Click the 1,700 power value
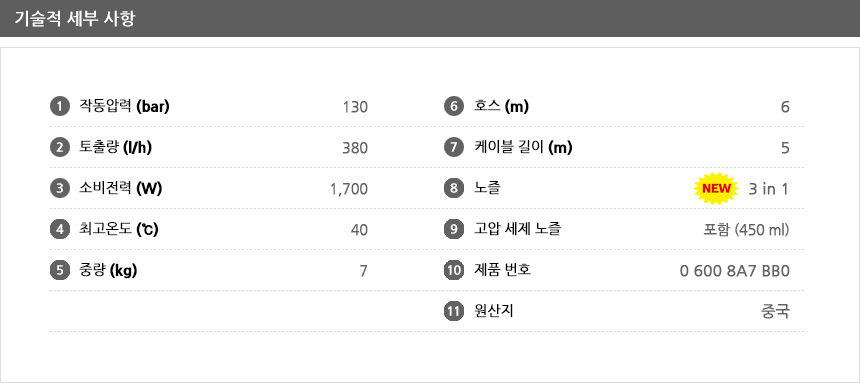The image size is (860, 383). (349, 189)
